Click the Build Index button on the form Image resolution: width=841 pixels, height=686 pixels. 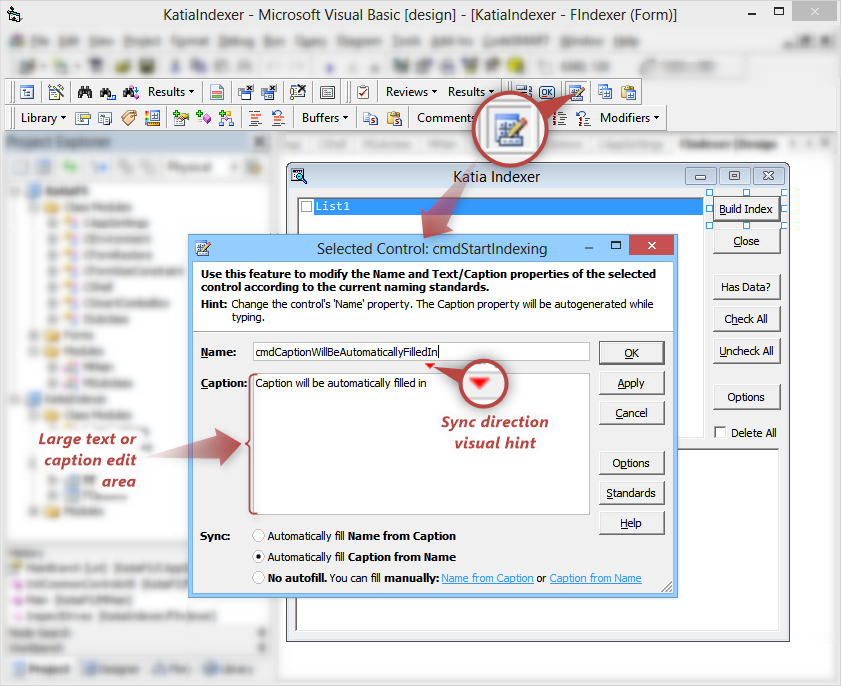tap(746, 209)
